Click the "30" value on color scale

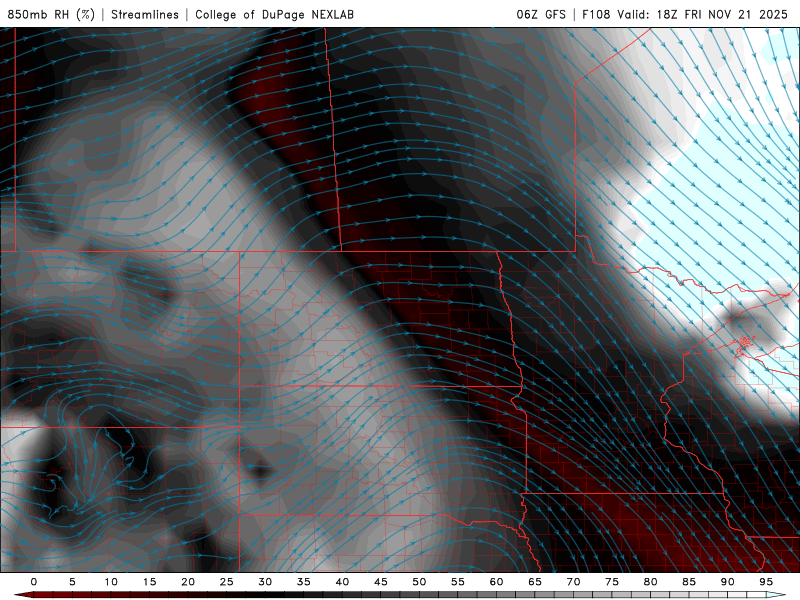pos(265,582)
